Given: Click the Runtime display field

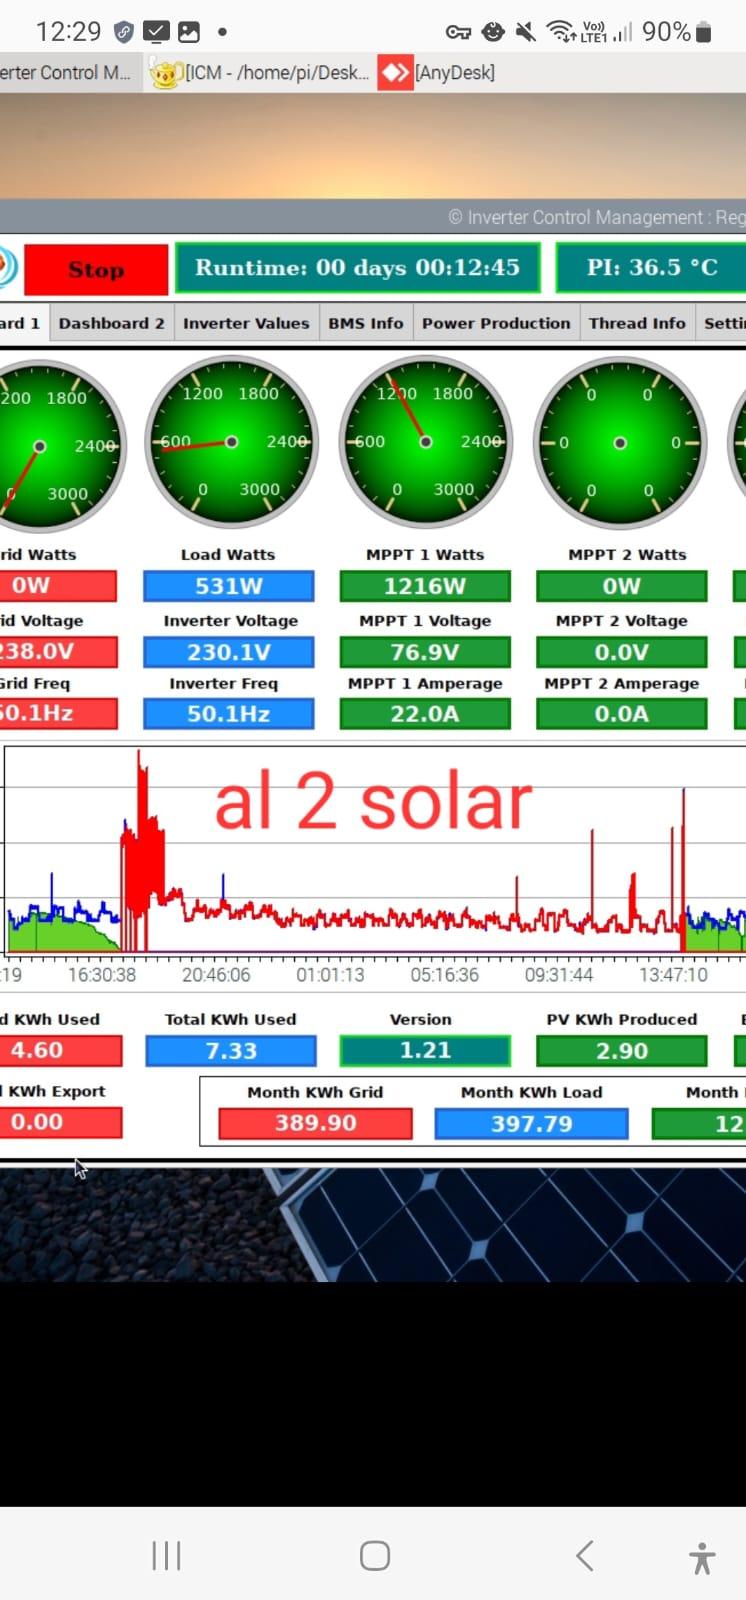Looking at the screenshot, I should click(x=357, y=268).
